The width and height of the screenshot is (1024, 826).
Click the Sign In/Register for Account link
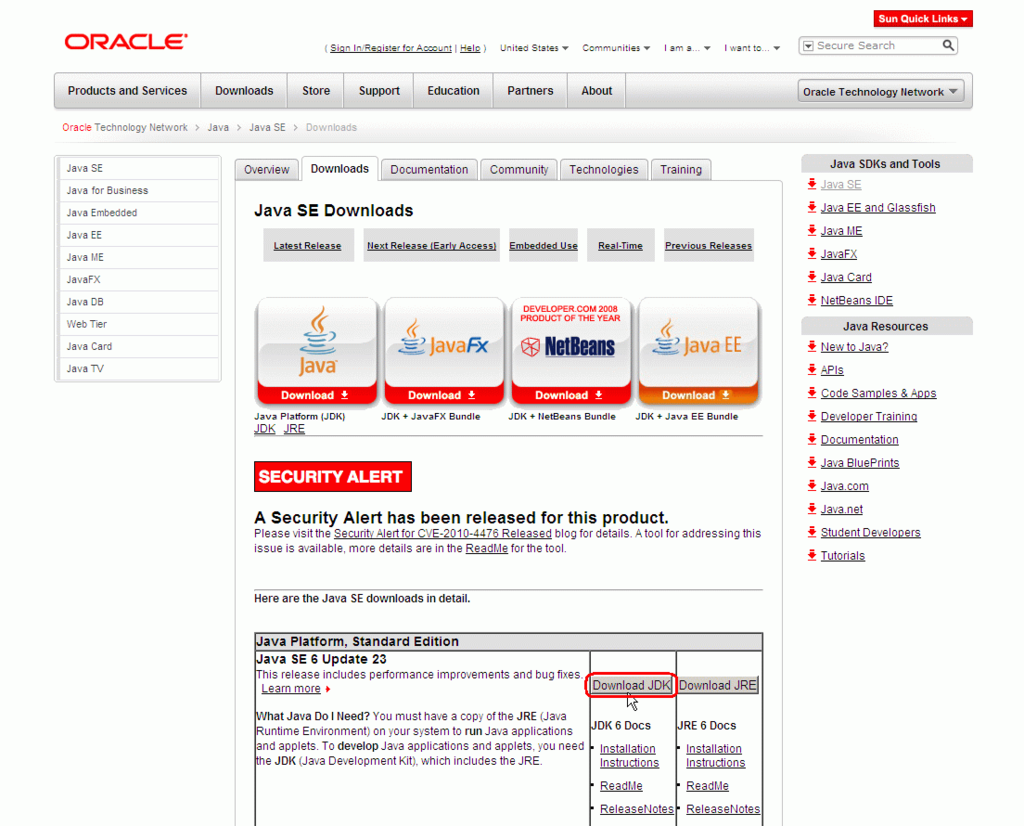click(x=391, y=48)
